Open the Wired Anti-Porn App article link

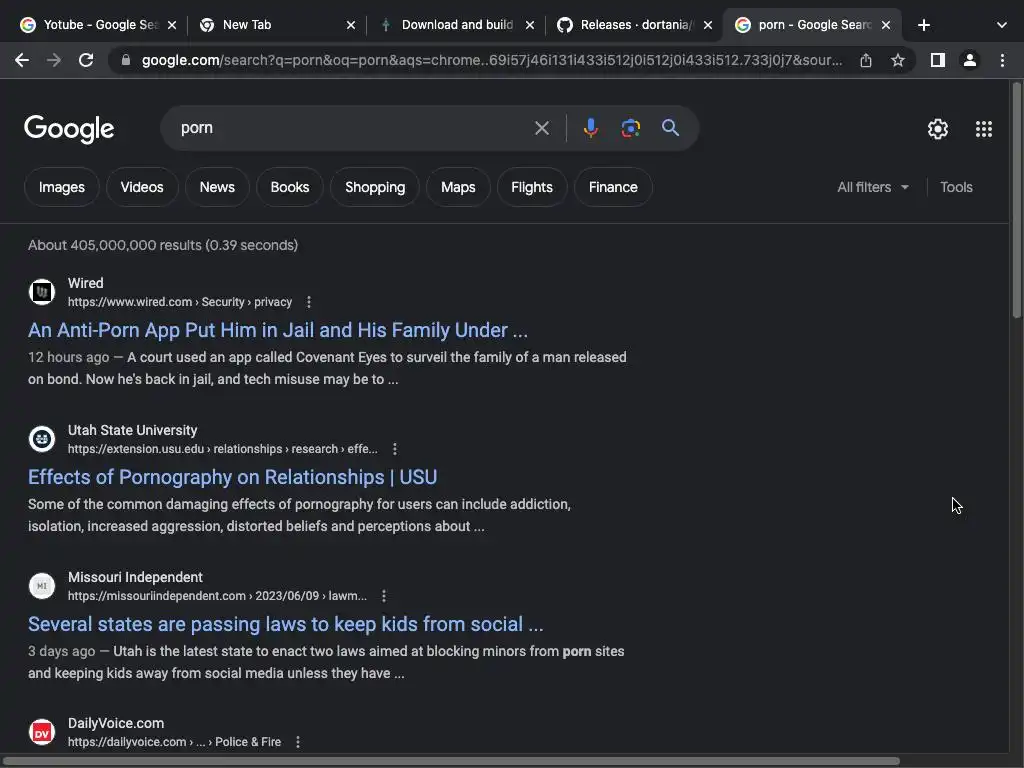coord(278,330)
